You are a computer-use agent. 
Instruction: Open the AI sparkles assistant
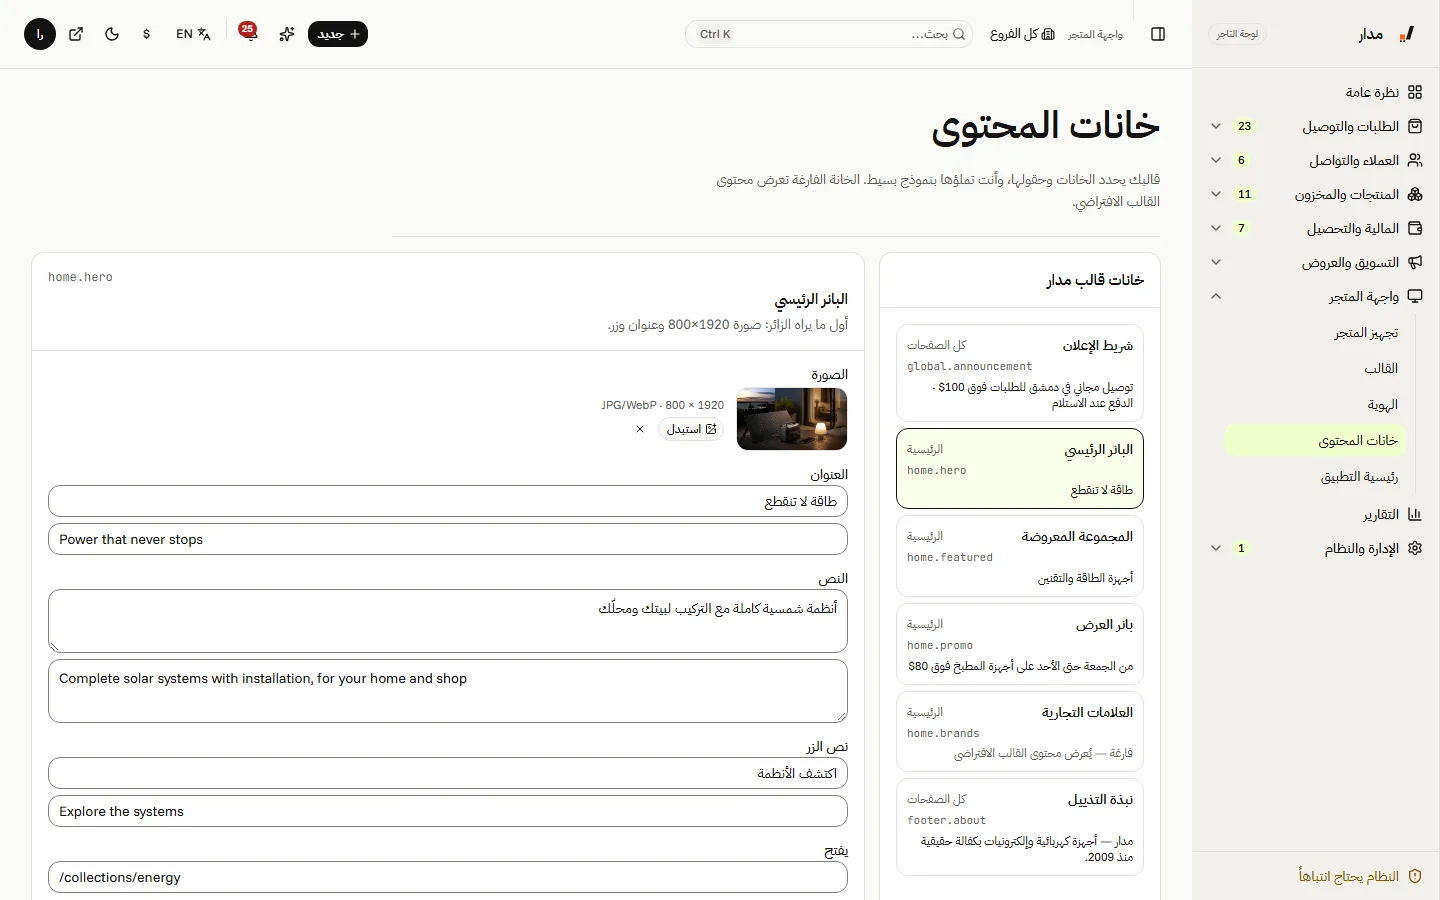pos(287,34)
